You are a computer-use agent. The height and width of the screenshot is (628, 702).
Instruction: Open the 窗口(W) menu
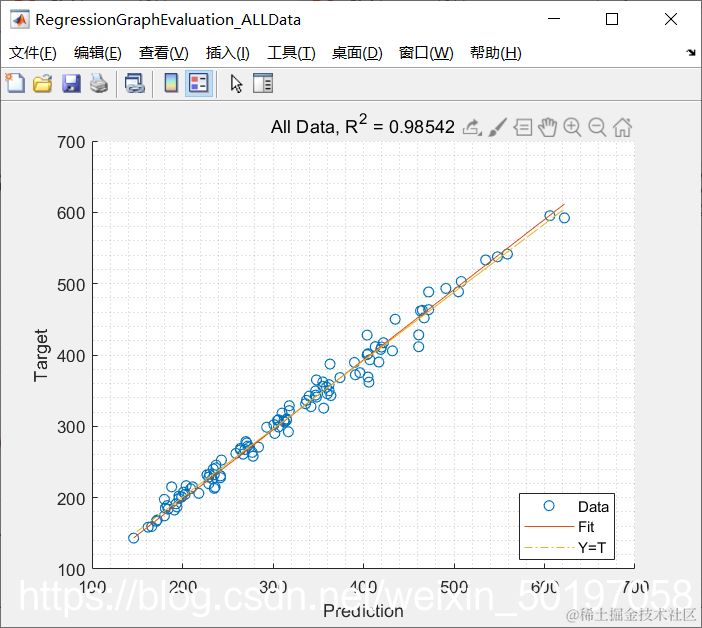coord(426,53)
